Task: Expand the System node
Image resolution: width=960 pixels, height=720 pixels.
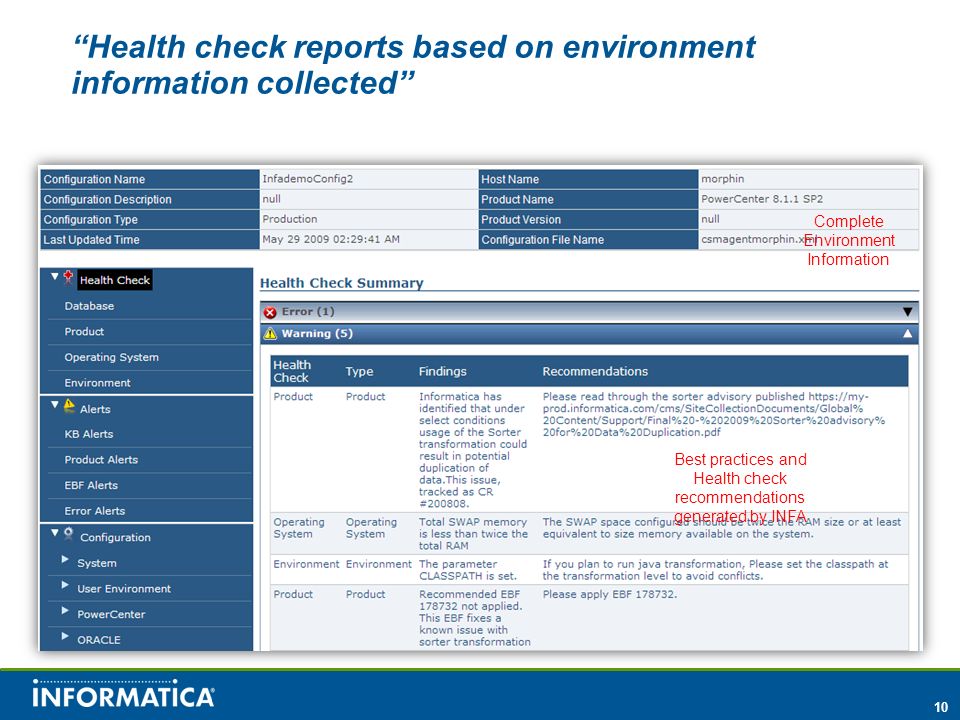Action: pos(65,560)
